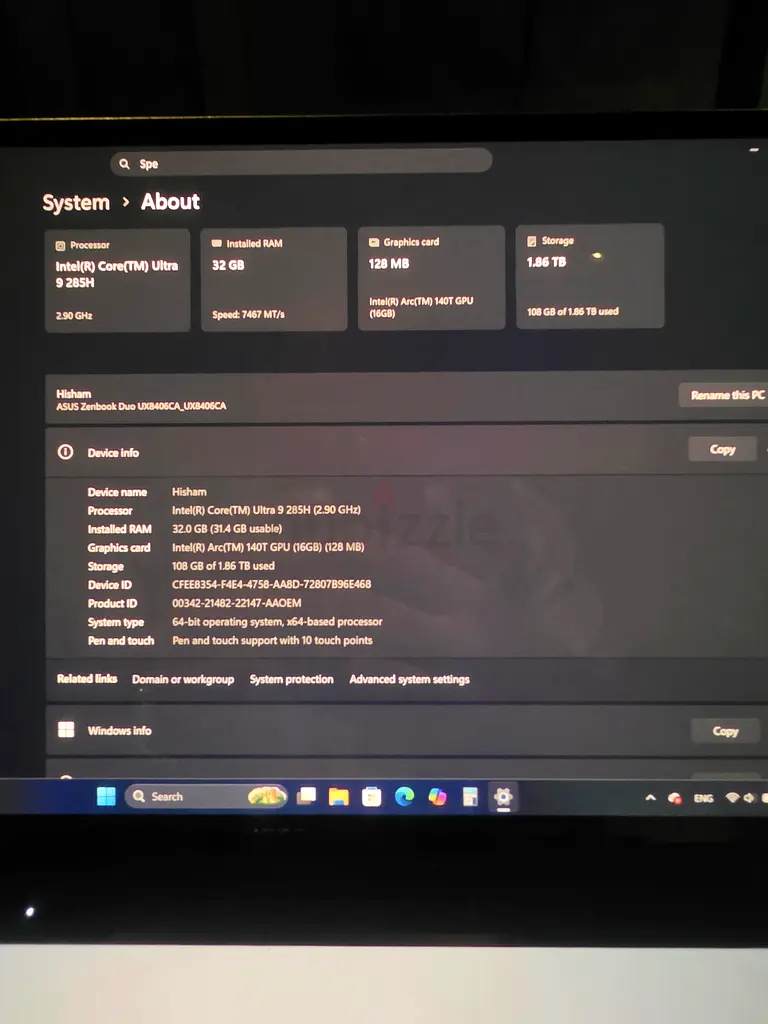Viewport: 768px width, 1024px height.
Task: Expand the Windows info section
Action: [405, 730]
